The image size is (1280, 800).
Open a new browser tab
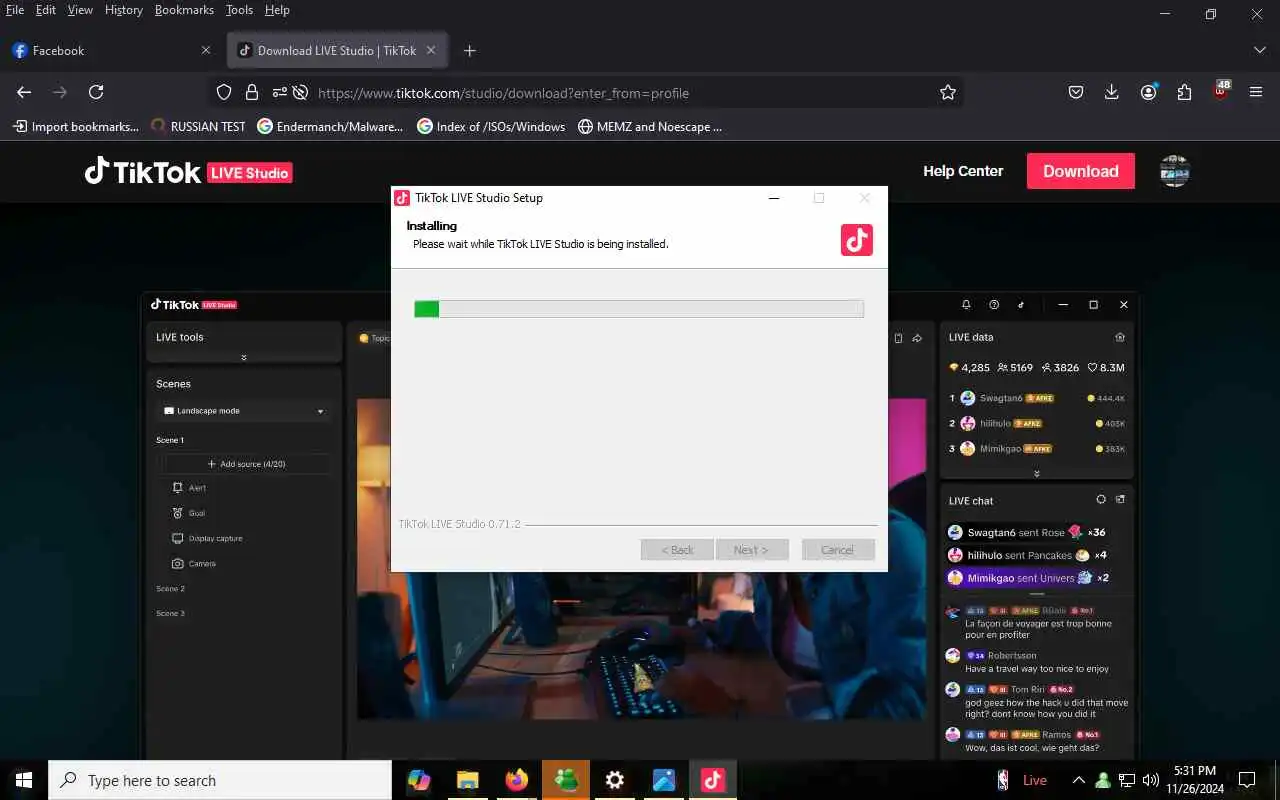[470, 50]
